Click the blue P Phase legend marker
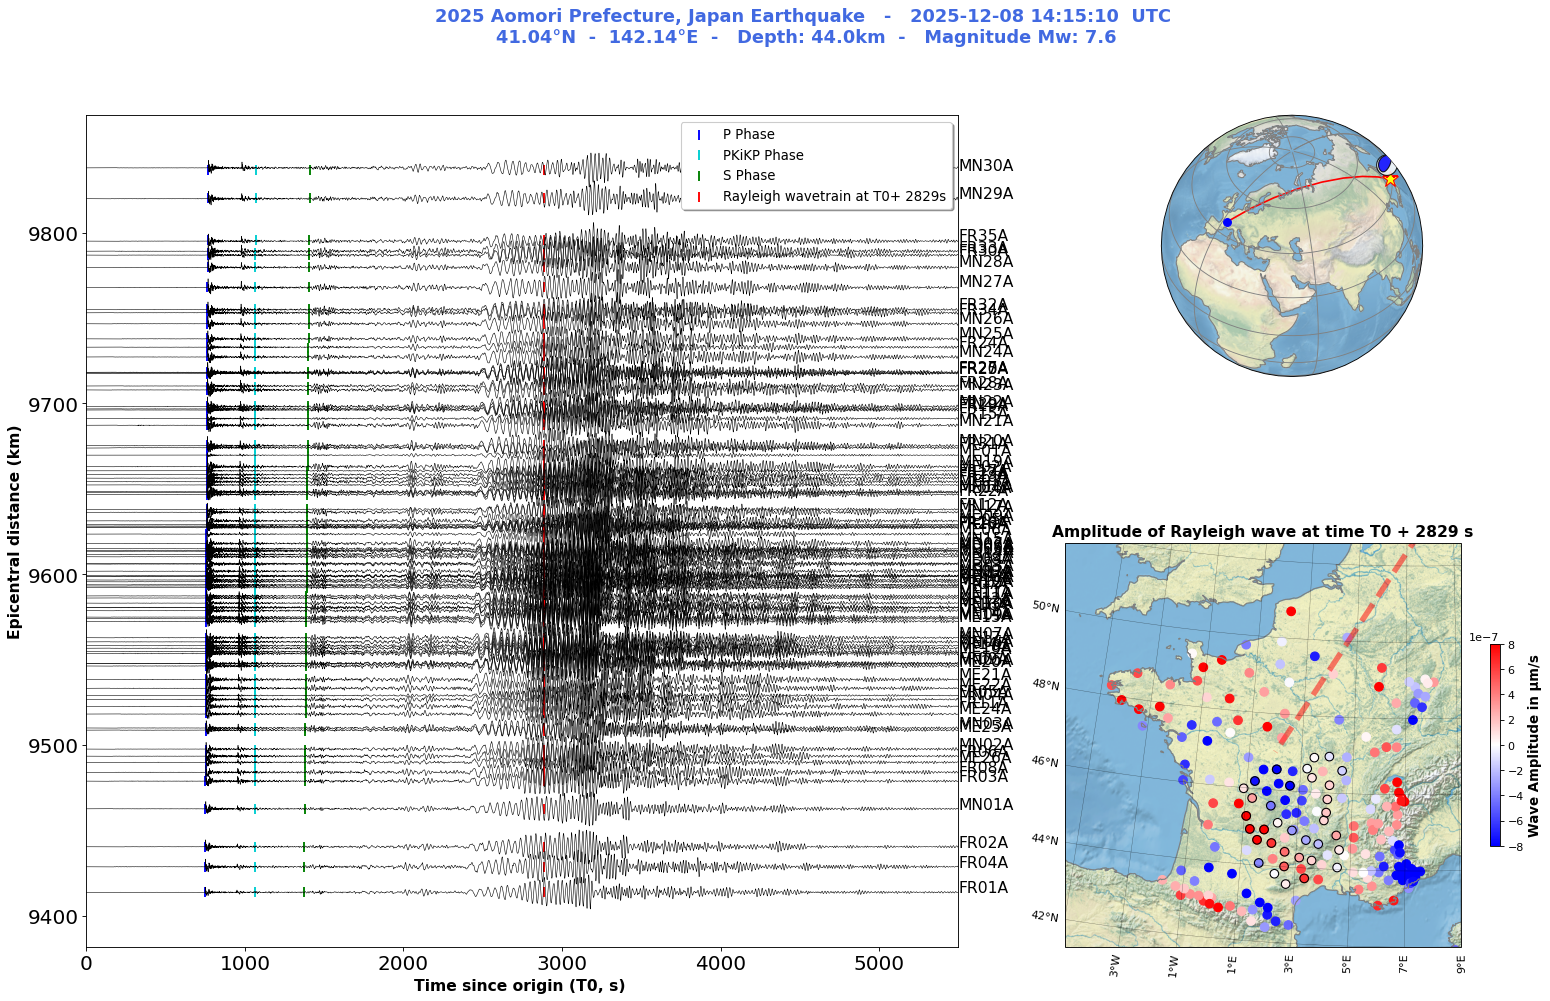The width and height of the screenshot is (1550, 1001). pos(699,135)
